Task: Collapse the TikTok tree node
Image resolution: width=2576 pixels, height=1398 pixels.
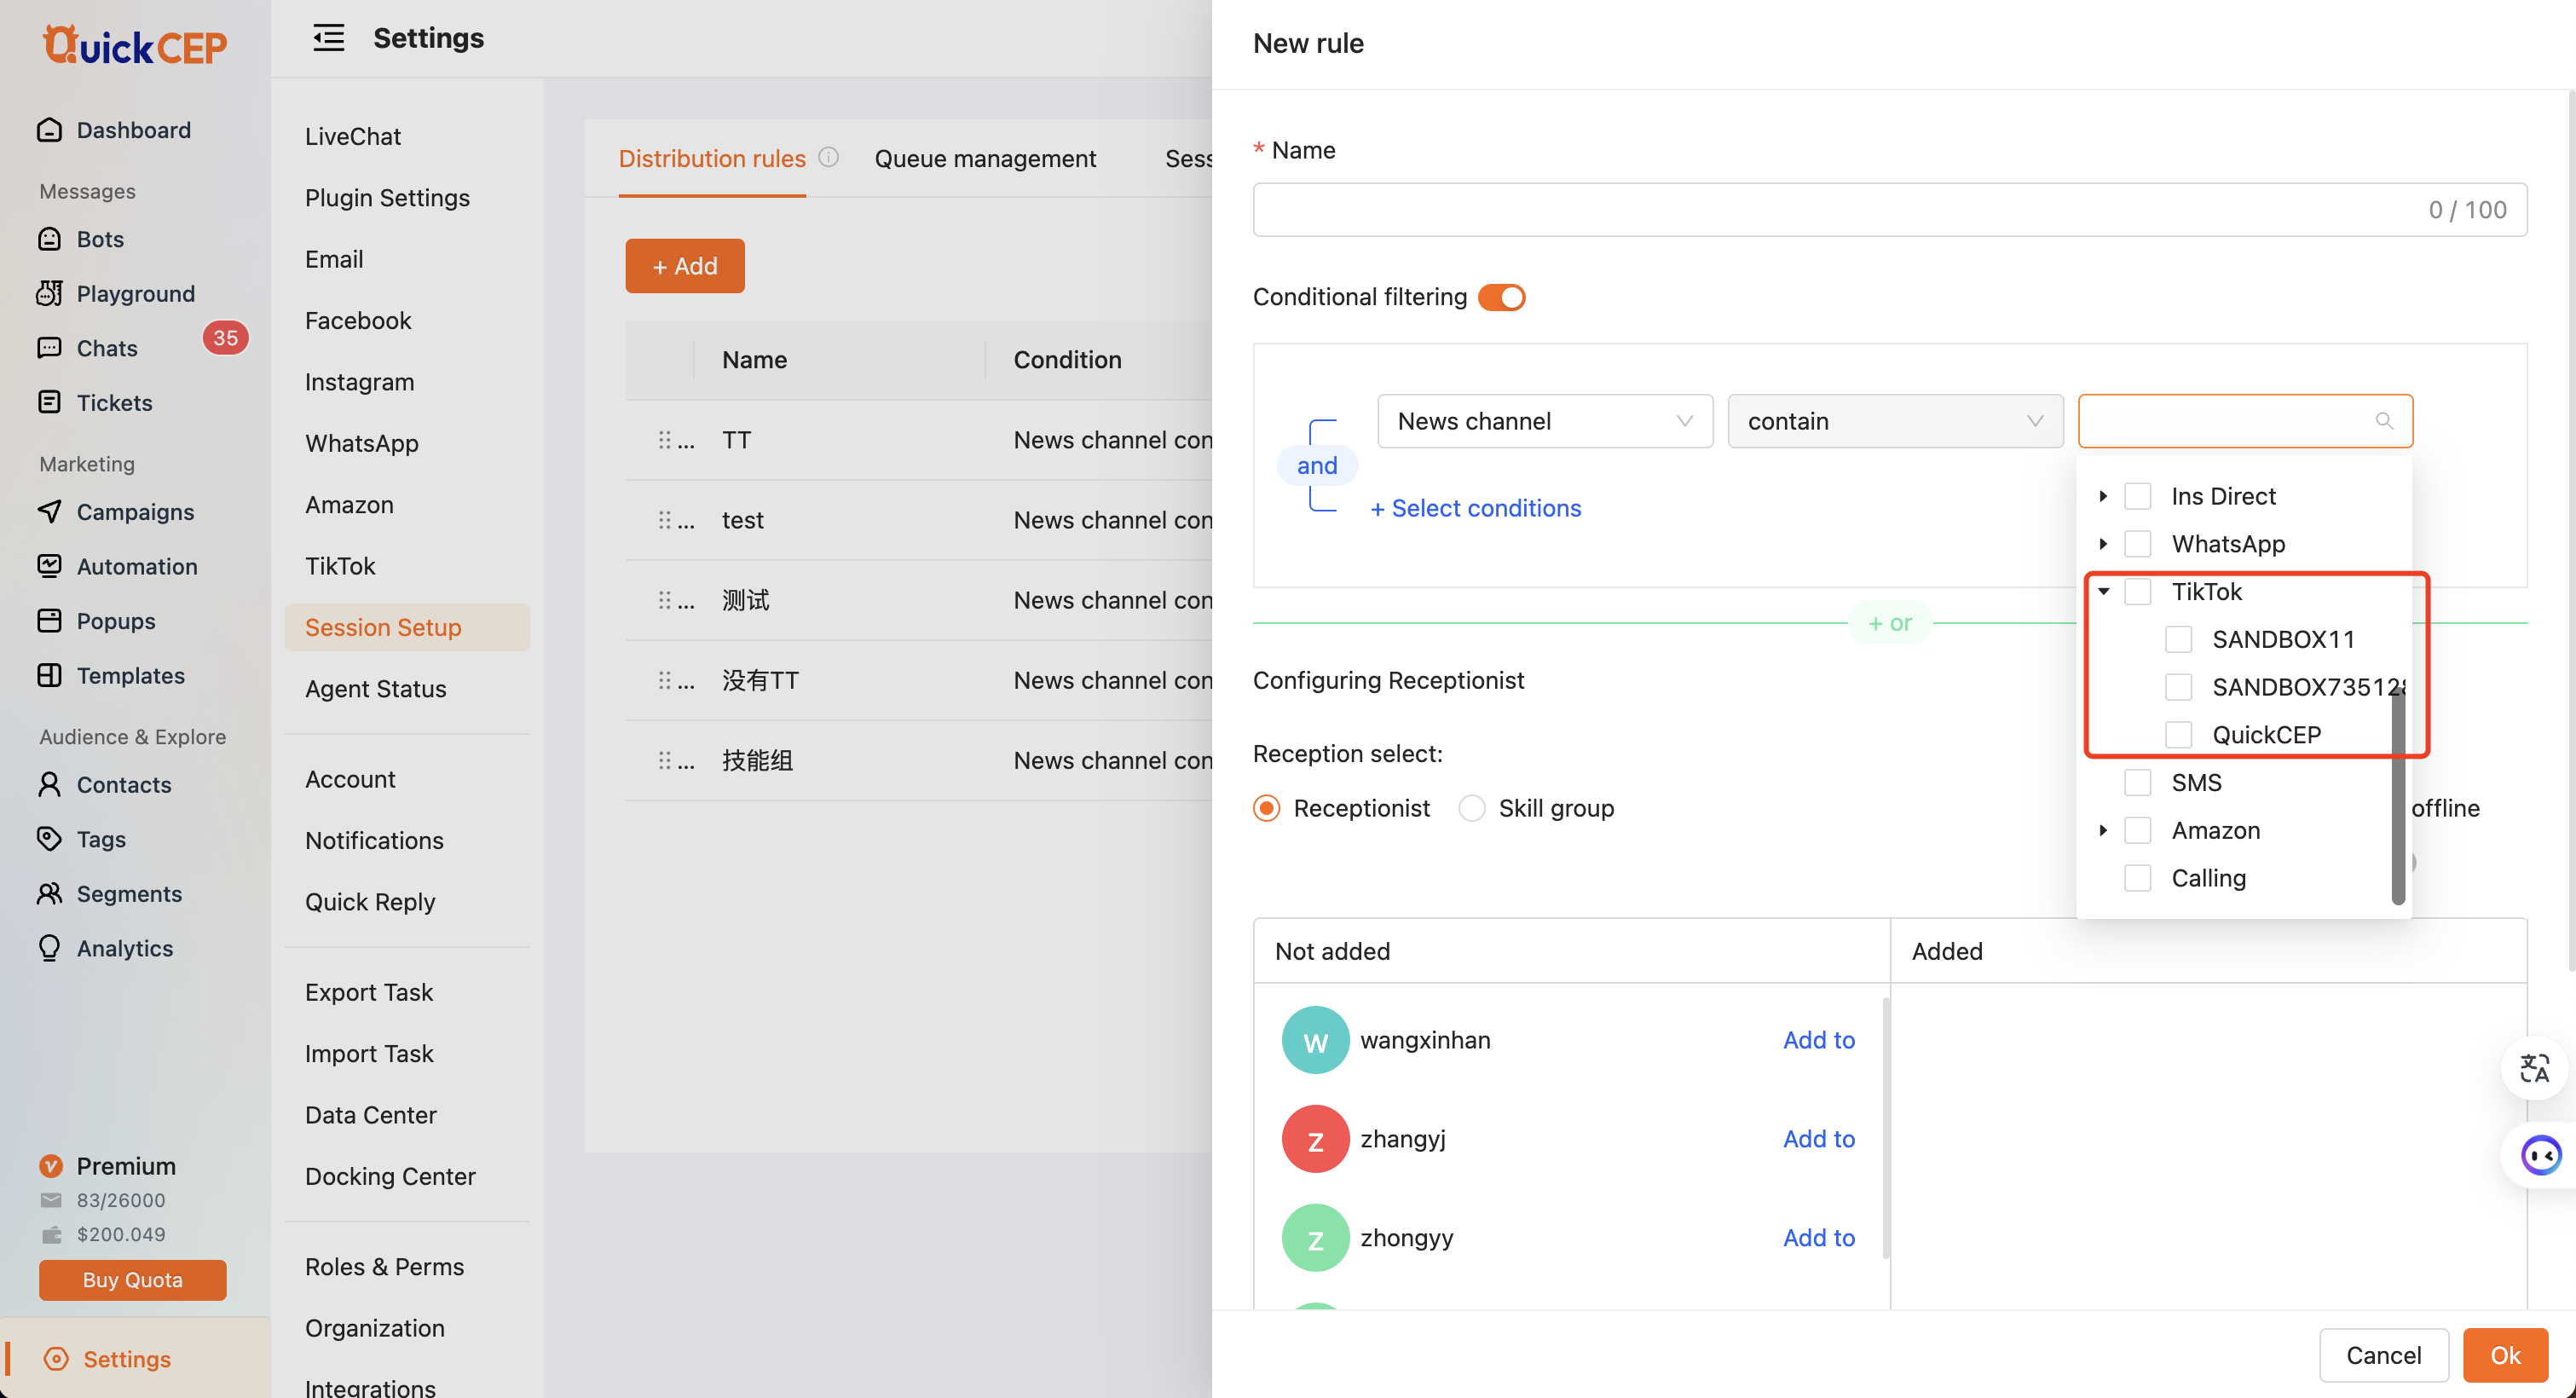Action: click(2103, 591)
